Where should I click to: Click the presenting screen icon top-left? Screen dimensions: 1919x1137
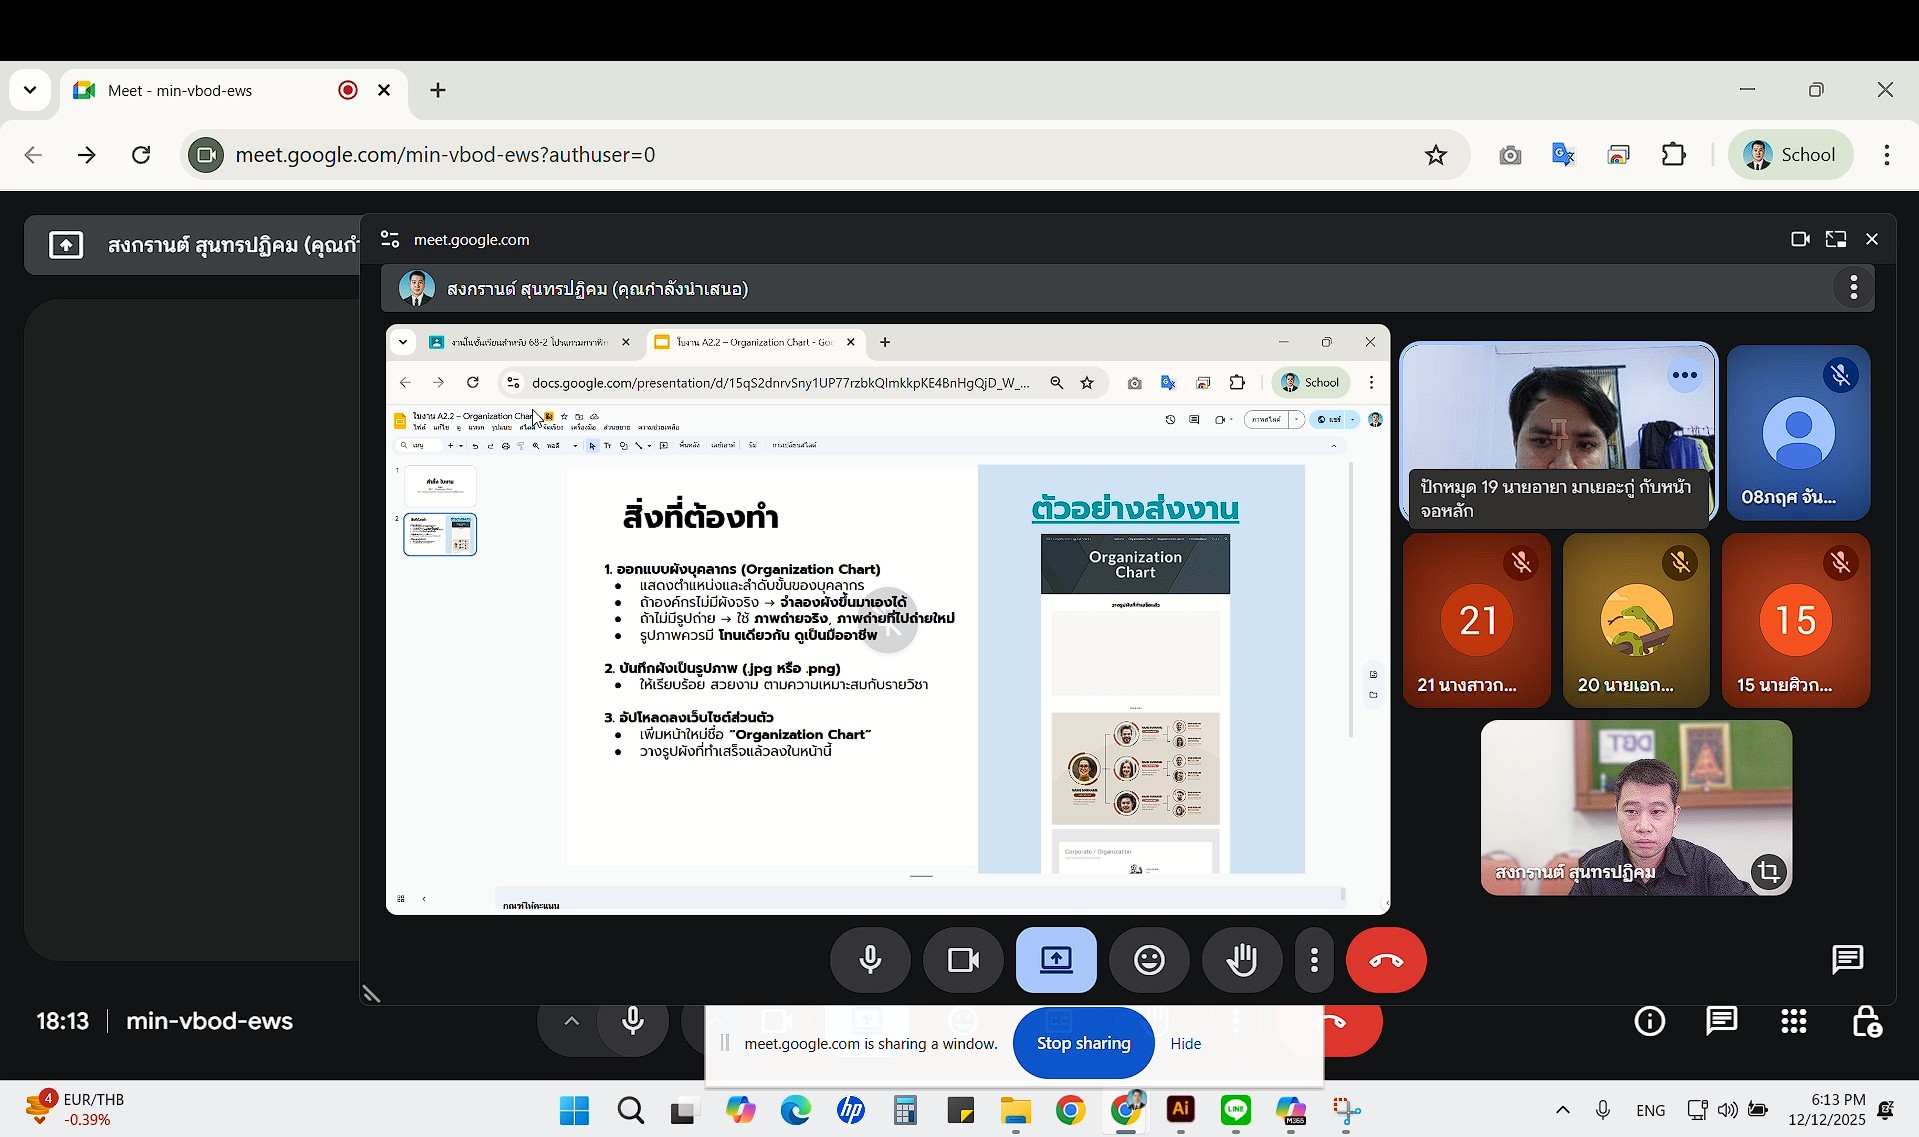pos(66,245)
